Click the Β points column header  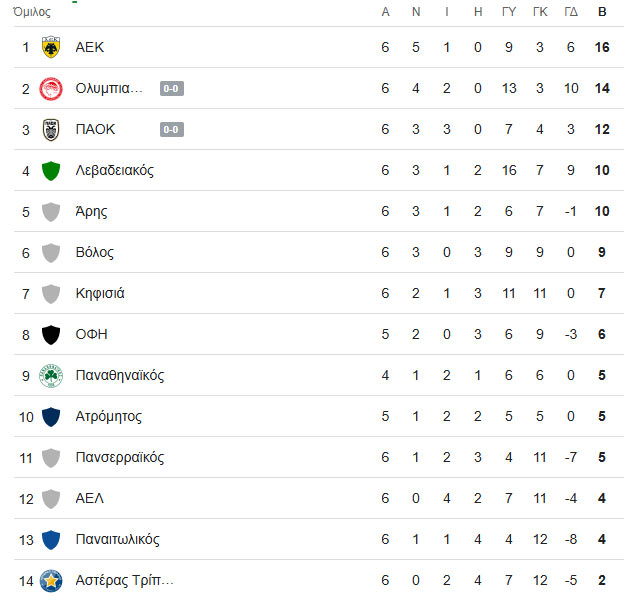point(602,12)
